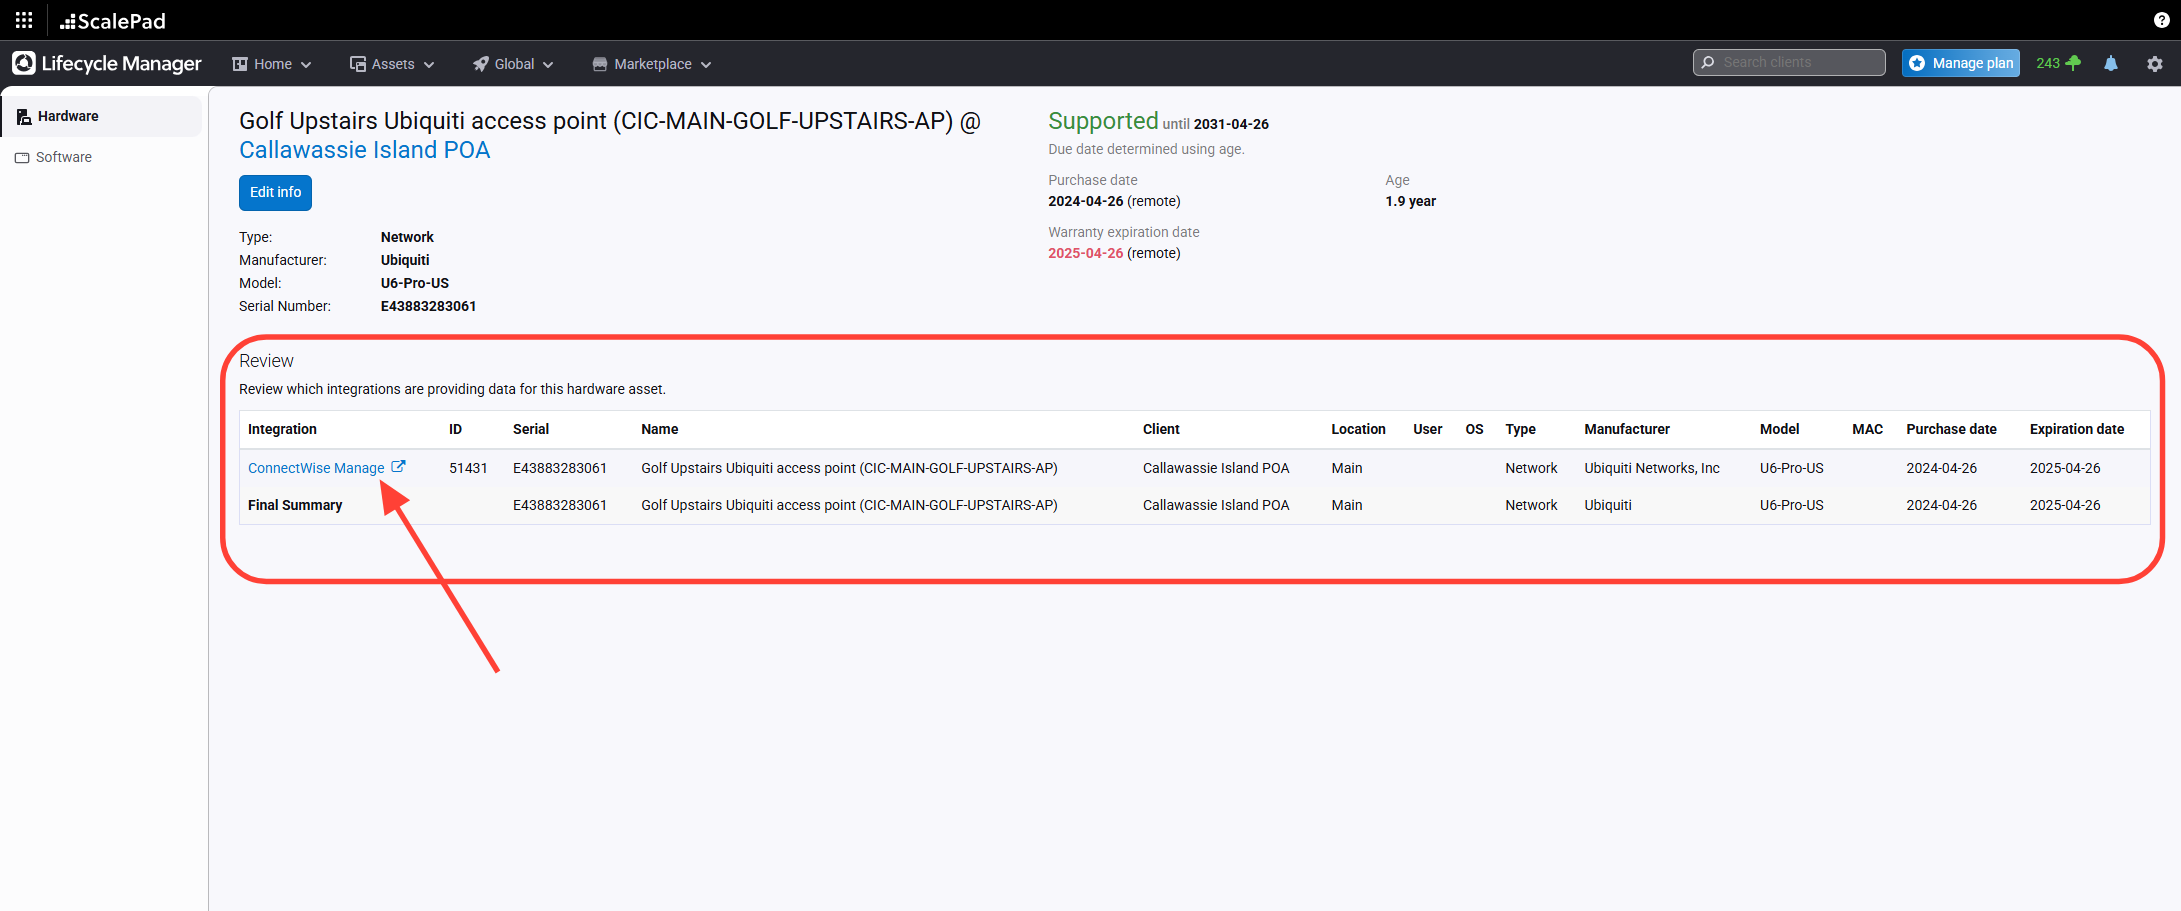Screen dimensions: 2181x911
Task: Switch to Software in the sidebar
Action: point(63,157)
